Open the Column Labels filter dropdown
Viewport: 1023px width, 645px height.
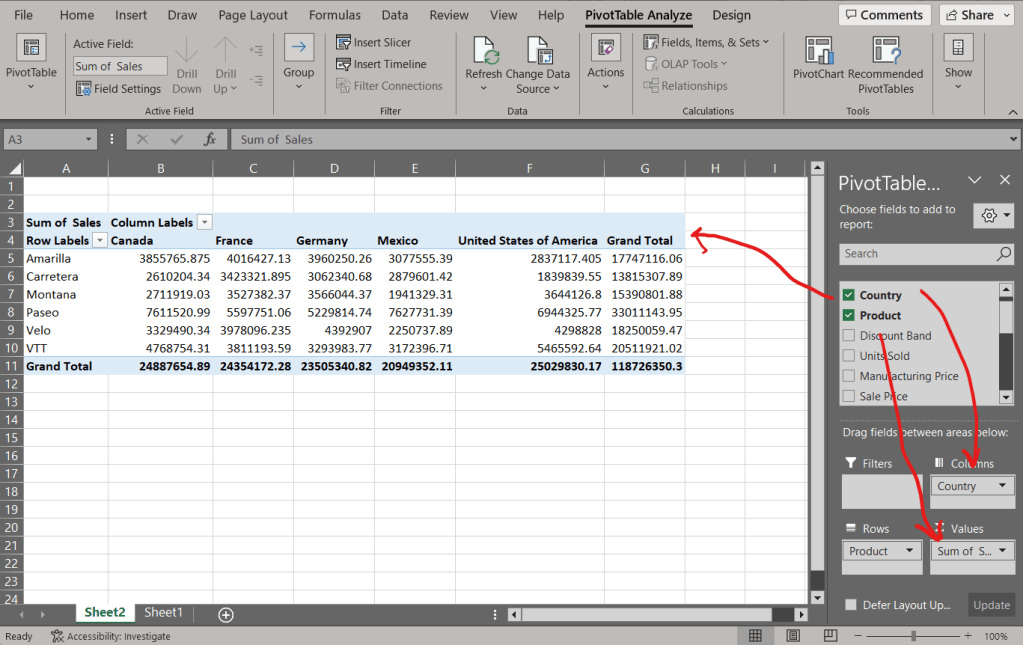(205, 220)
